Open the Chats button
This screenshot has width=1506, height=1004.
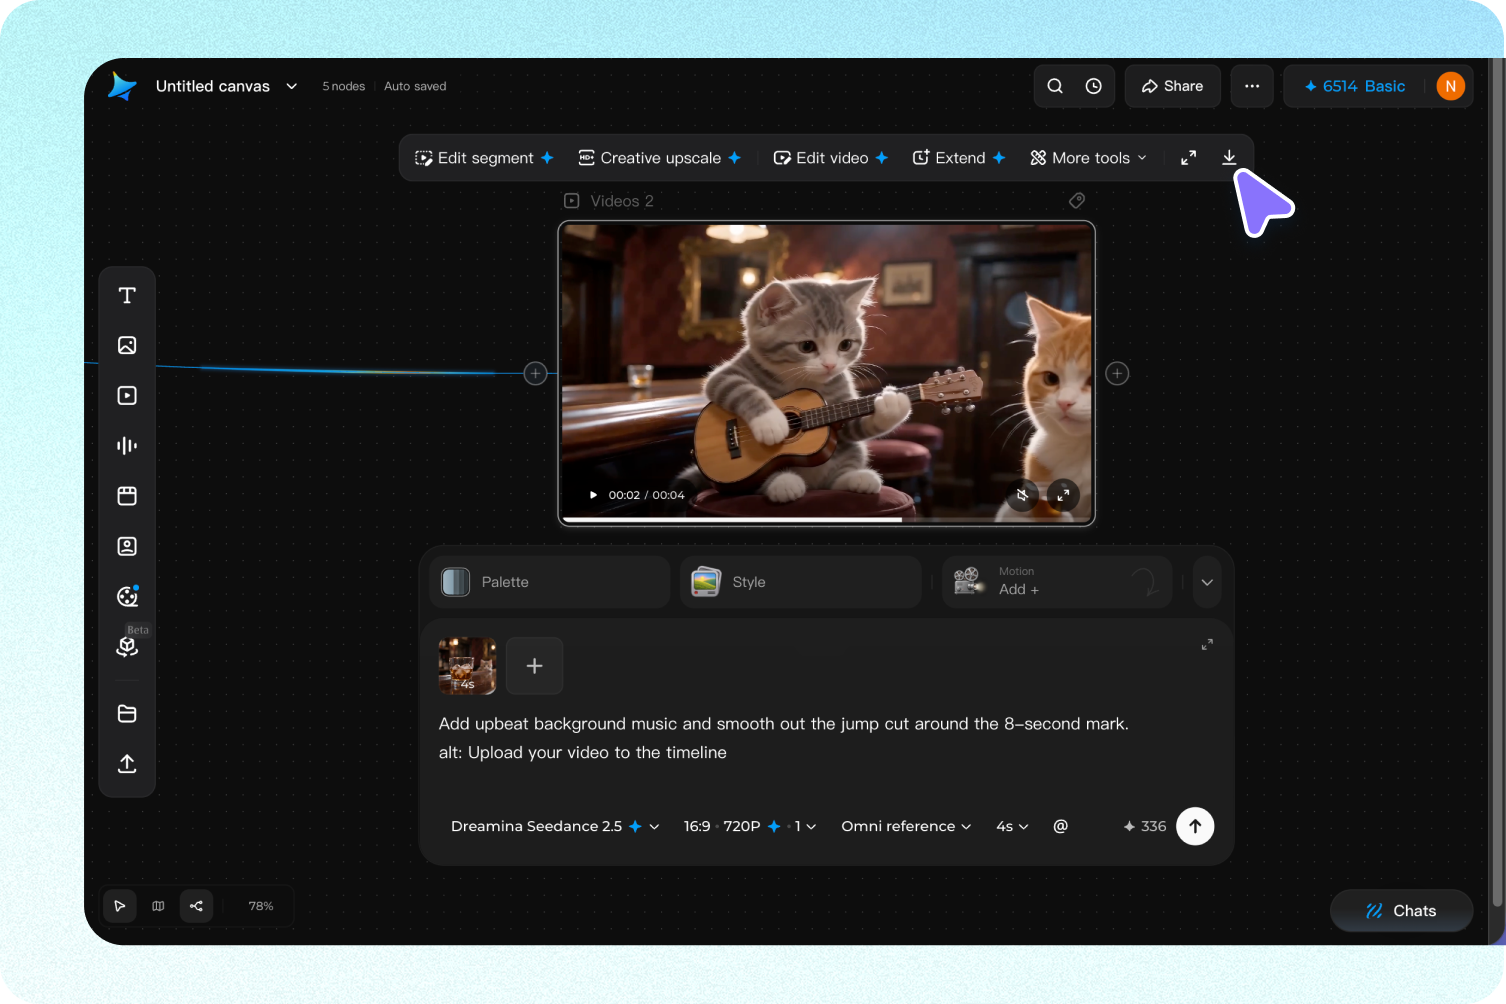1401,911
